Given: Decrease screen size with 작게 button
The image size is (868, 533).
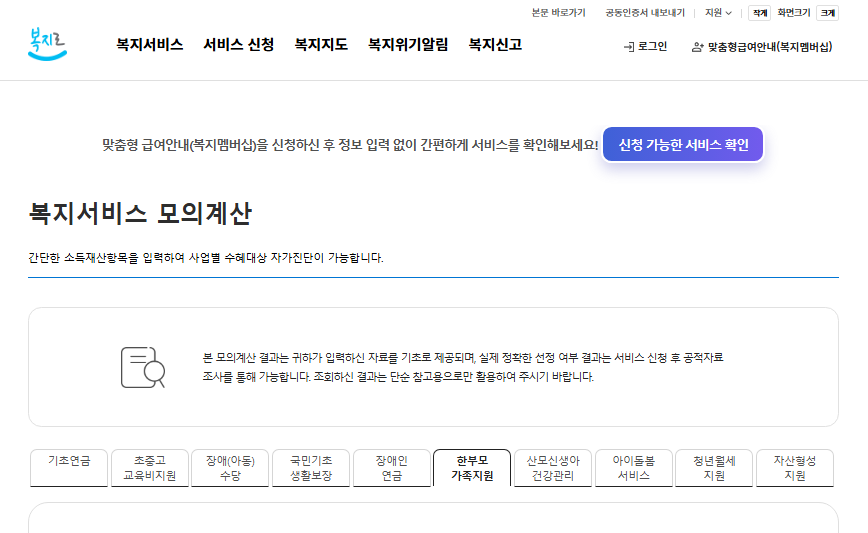Looking at the screenshot, I should (760, 13).
